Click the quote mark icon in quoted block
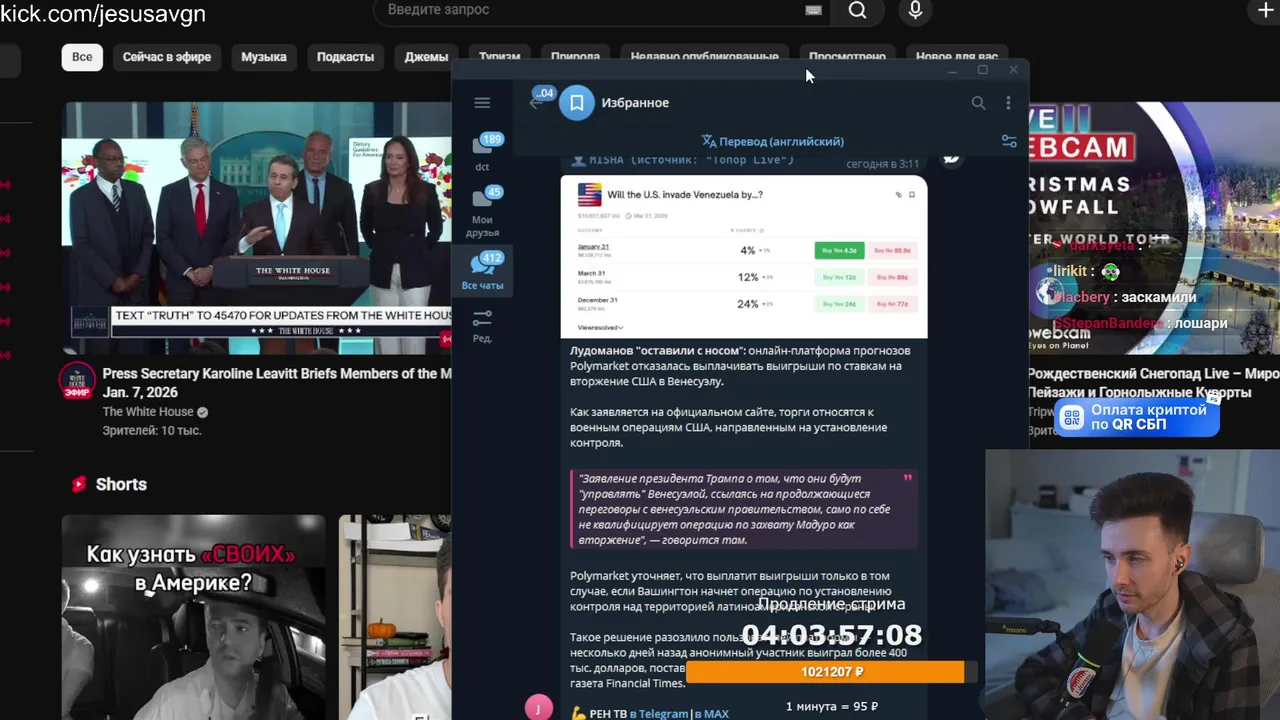The height and width of the screenshot is (720, 1280). pyautogui.click(x=908, y=478)
